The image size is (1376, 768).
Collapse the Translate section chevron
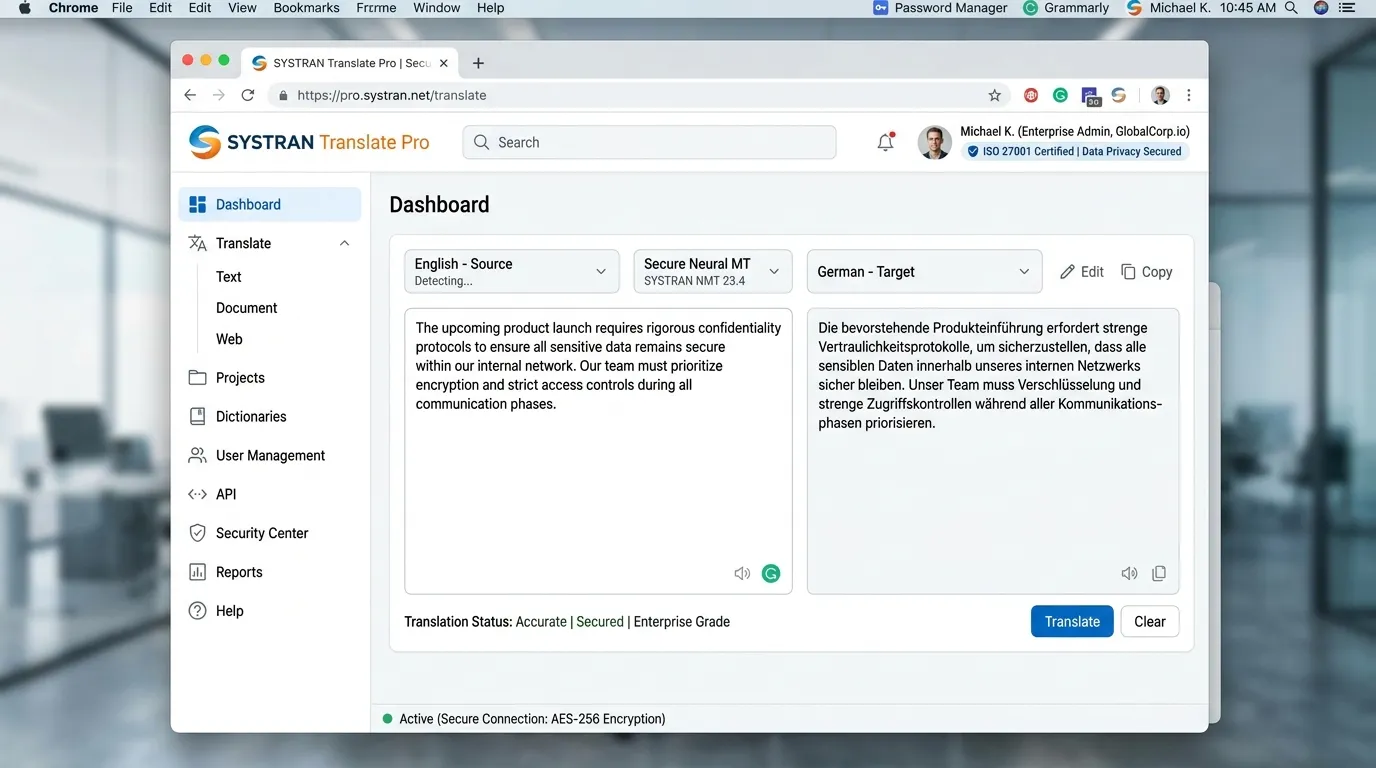[345, 243]
